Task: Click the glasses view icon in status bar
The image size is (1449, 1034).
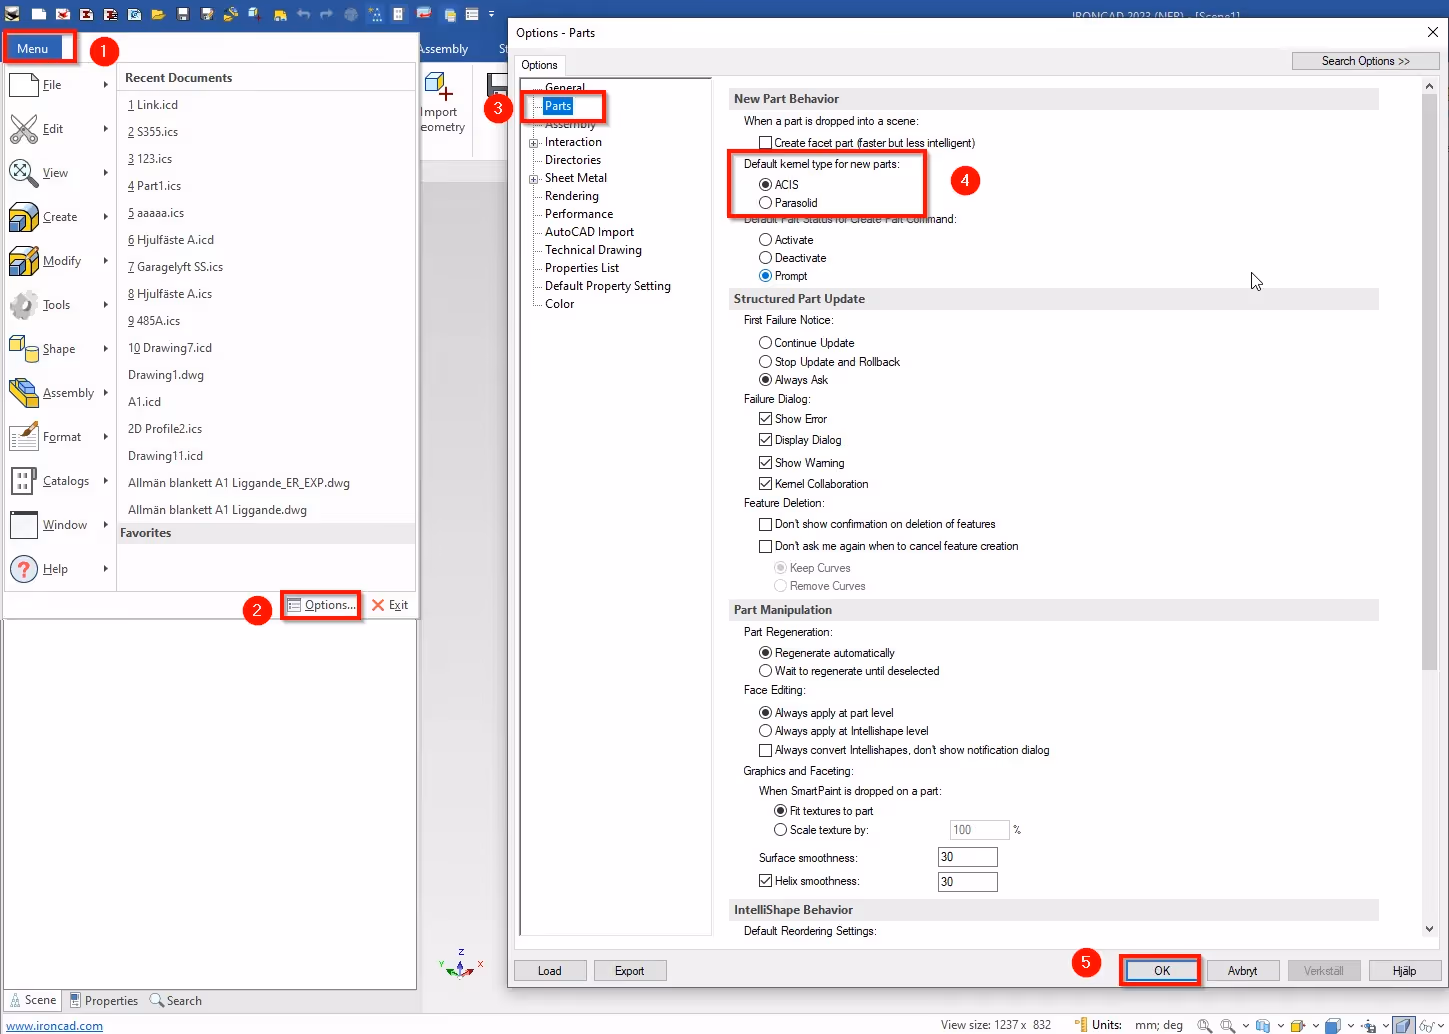Action: 1426,1025
